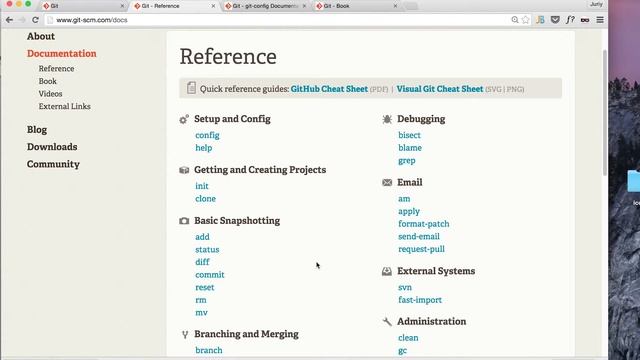Open the Visual Git Cheat Sheet link
640x360 pixels.
(x=440, y=89)
